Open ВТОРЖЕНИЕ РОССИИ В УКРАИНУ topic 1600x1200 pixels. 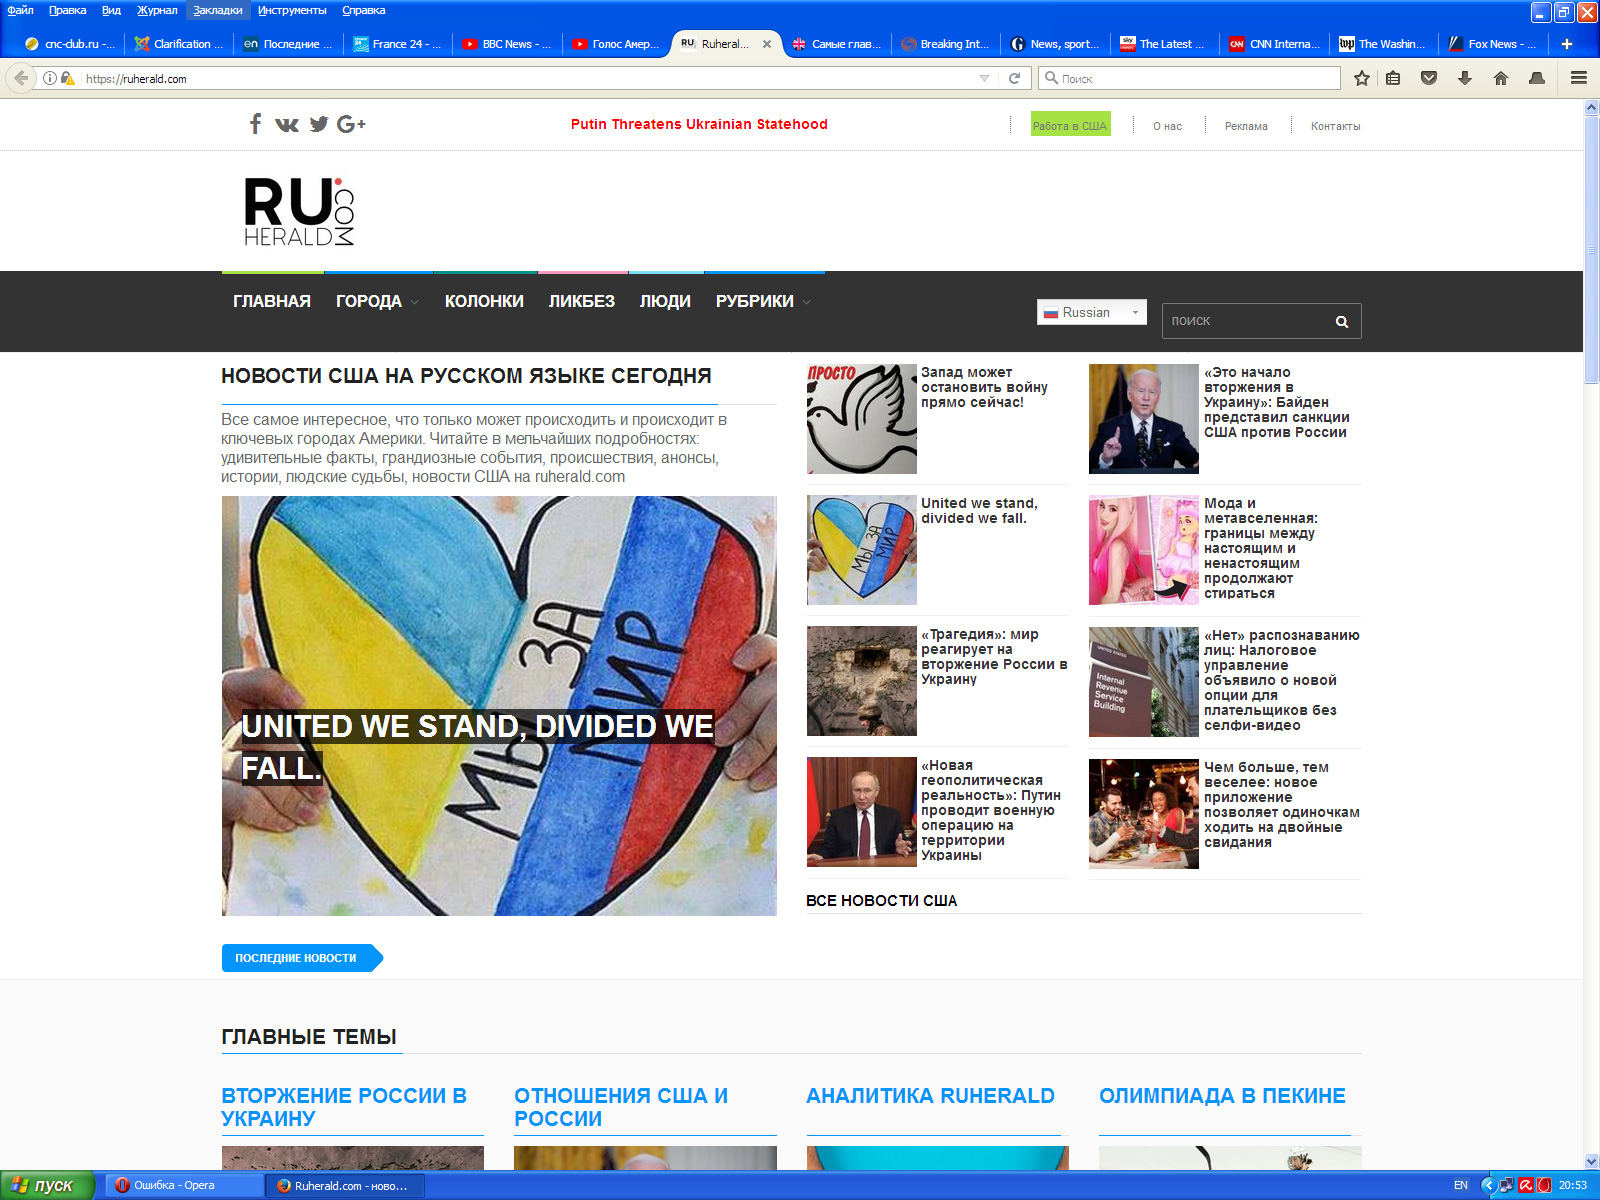(x=344, y=1107)
